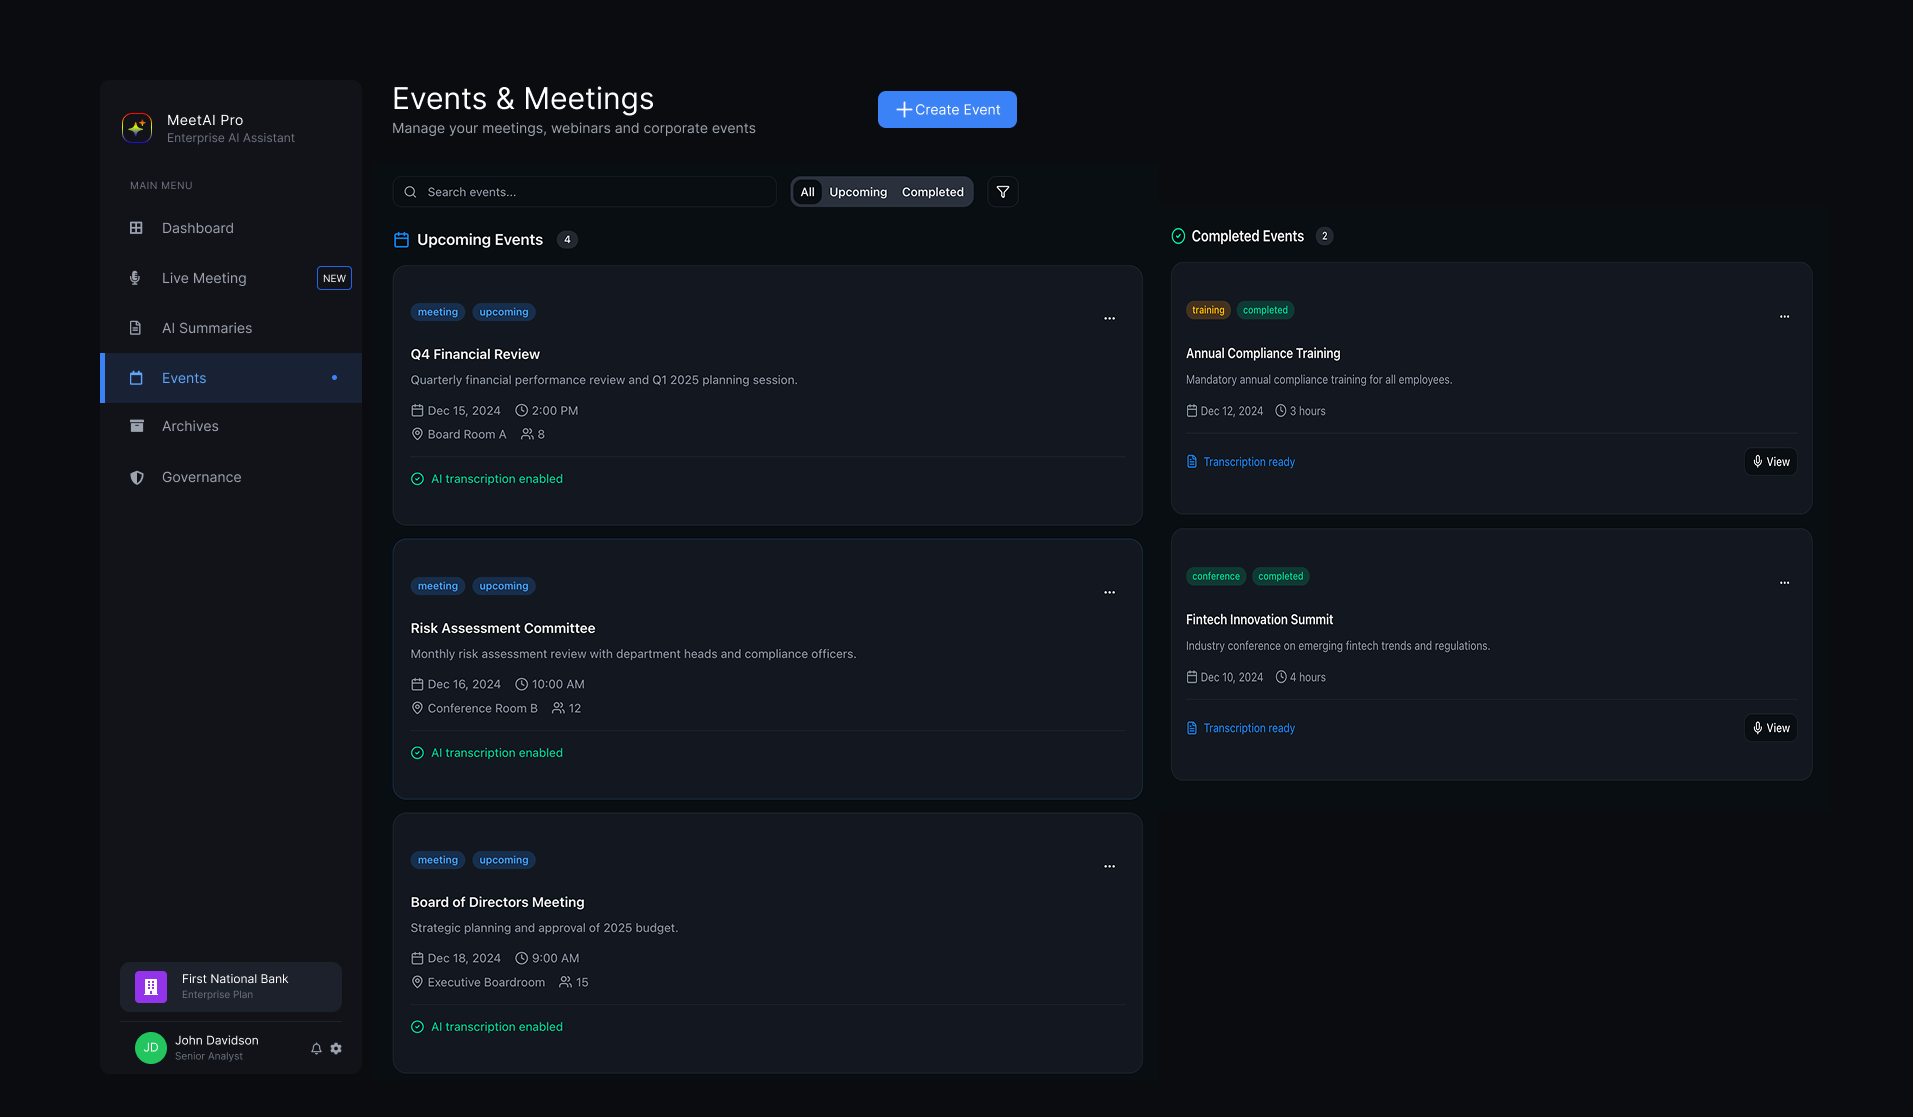Open settings gear next to John Davidson
The height and width of the screenshot is (1117, 1913).
tap(336, 1048)
